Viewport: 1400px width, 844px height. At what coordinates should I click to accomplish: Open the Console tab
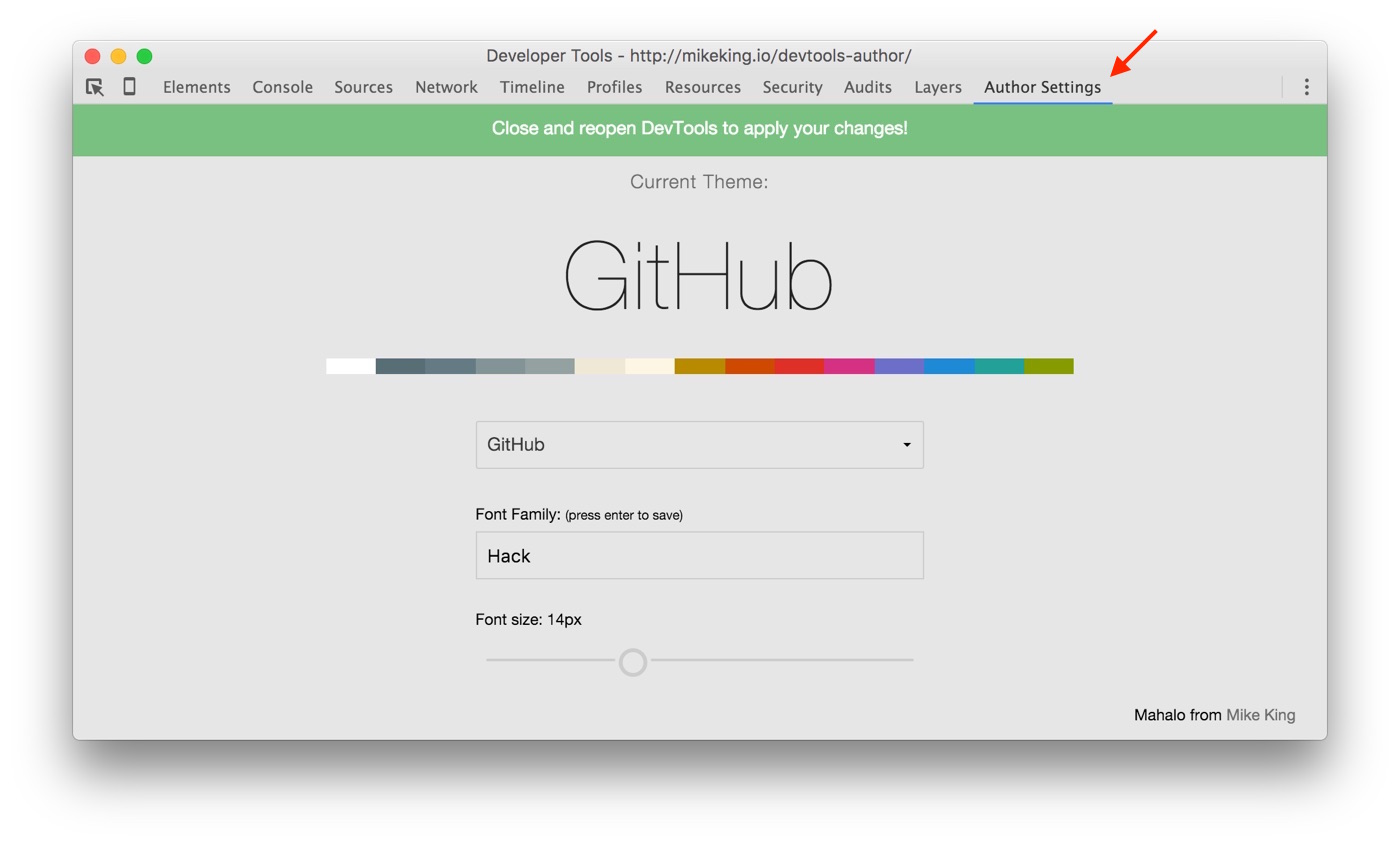point(283,87)
